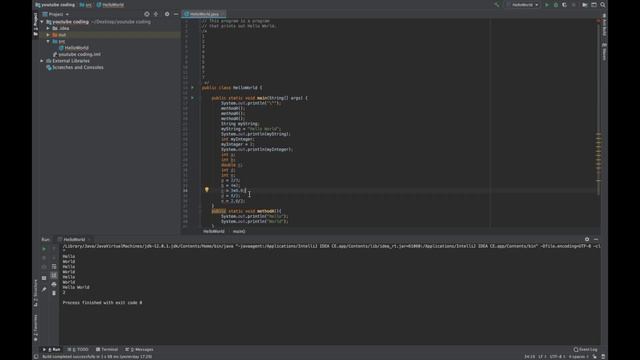This screenshot has height=360, width=640.
Task: Open the Event Log
Action: point(585,349)
